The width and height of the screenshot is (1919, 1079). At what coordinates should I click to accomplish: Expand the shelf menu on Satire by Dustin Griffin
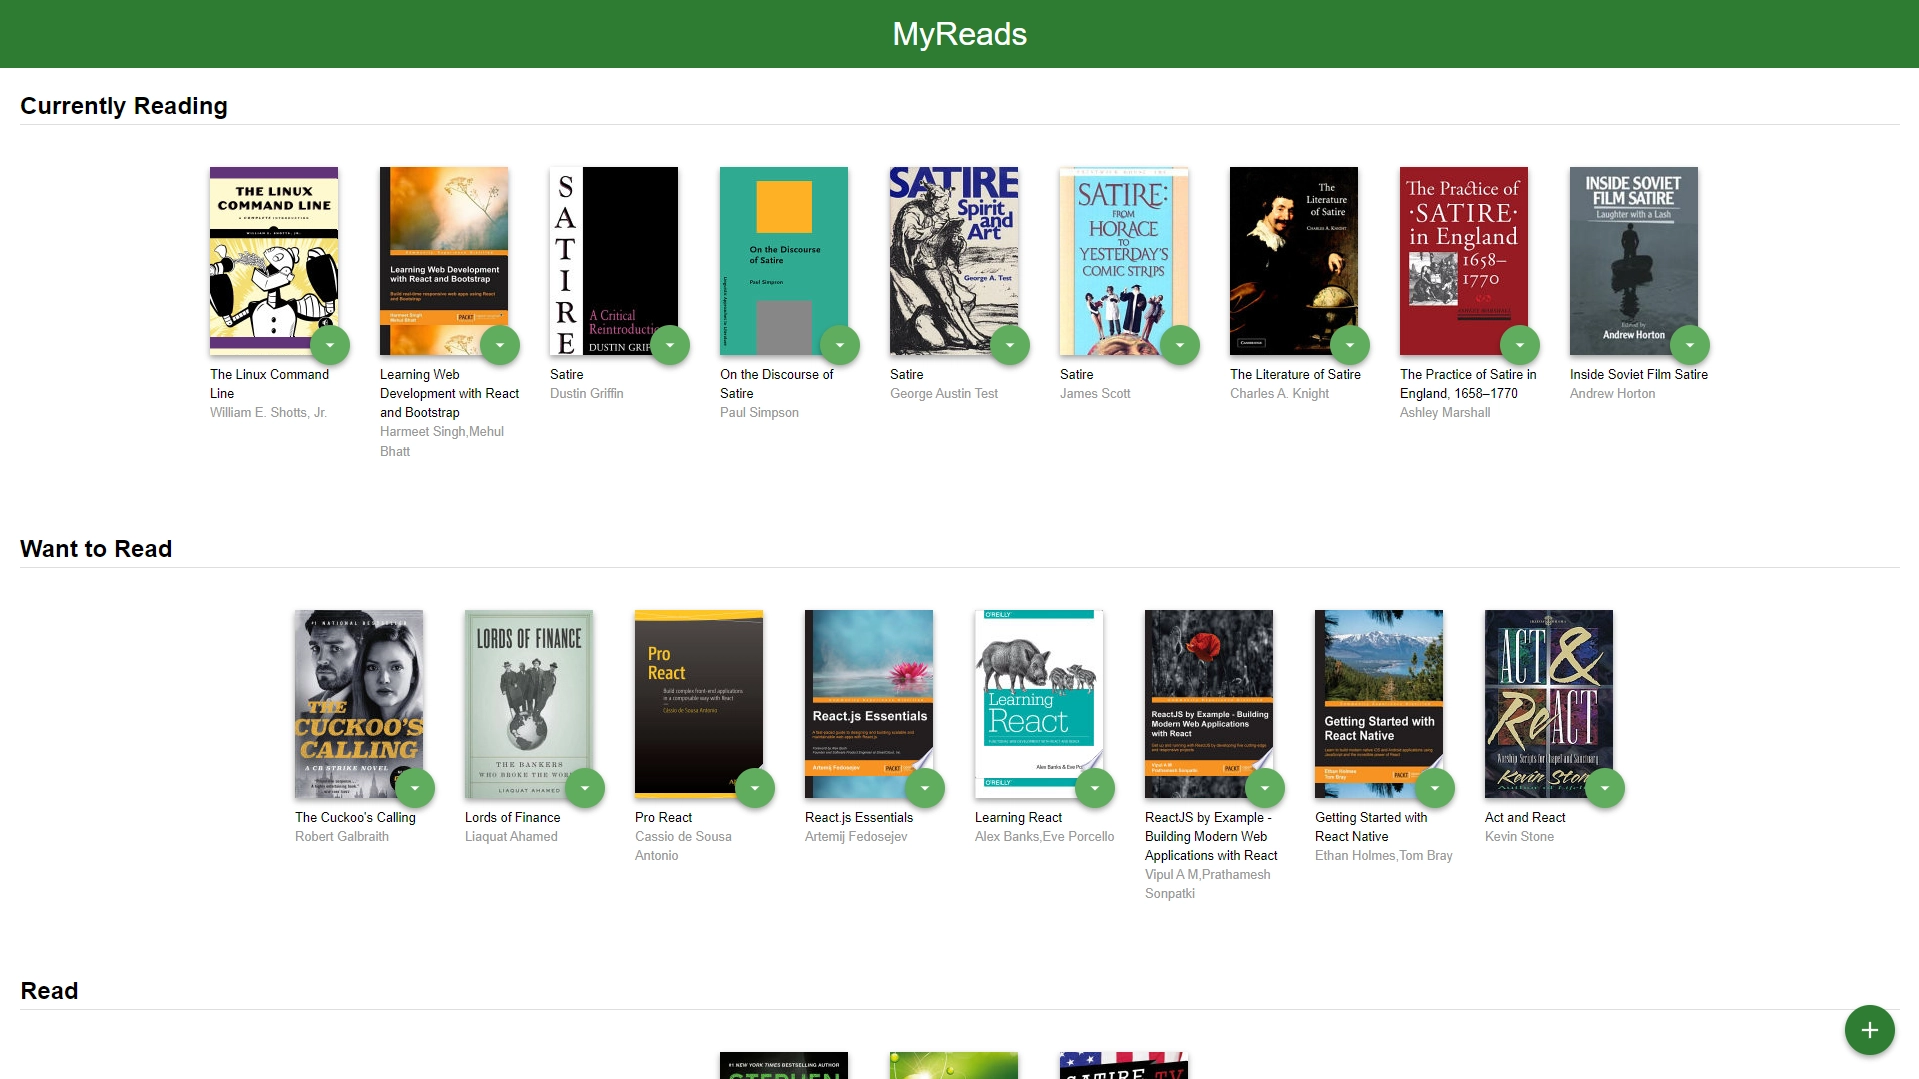click(670, 344)
